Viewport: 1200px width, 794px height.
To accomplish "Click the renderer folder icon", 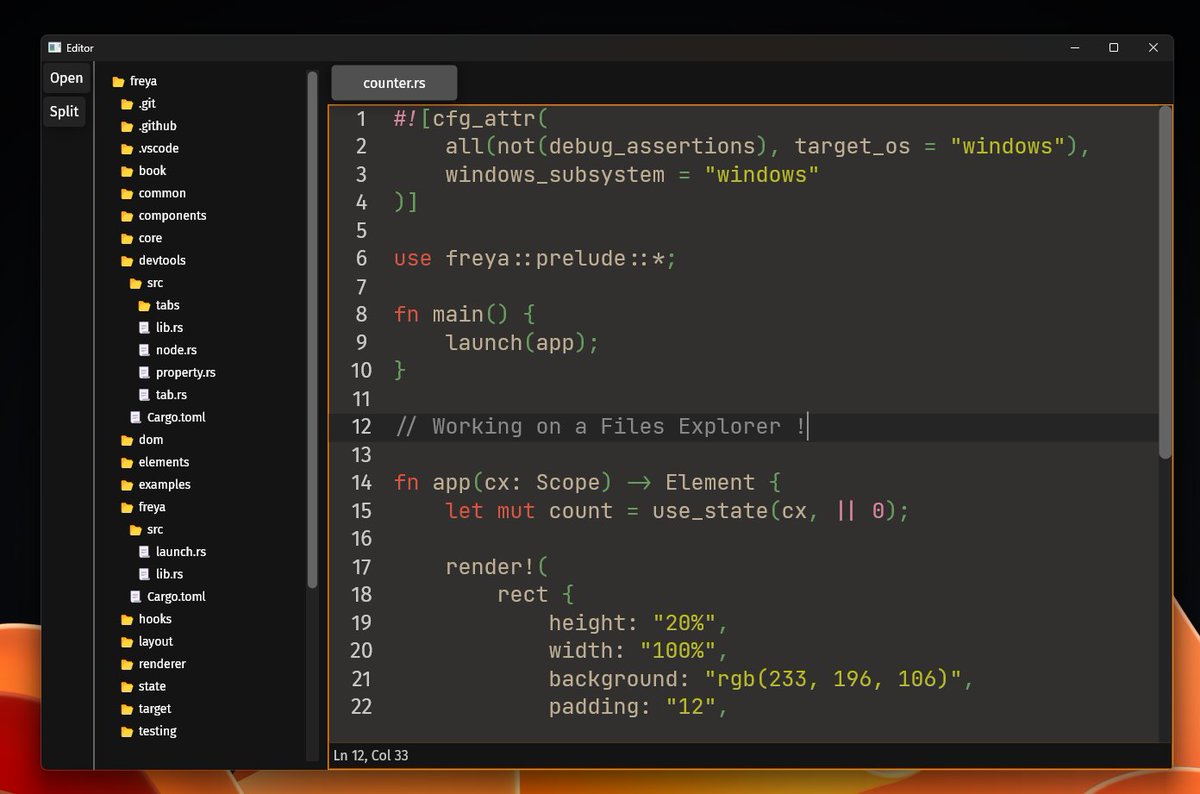I will [x=127, y=665].
